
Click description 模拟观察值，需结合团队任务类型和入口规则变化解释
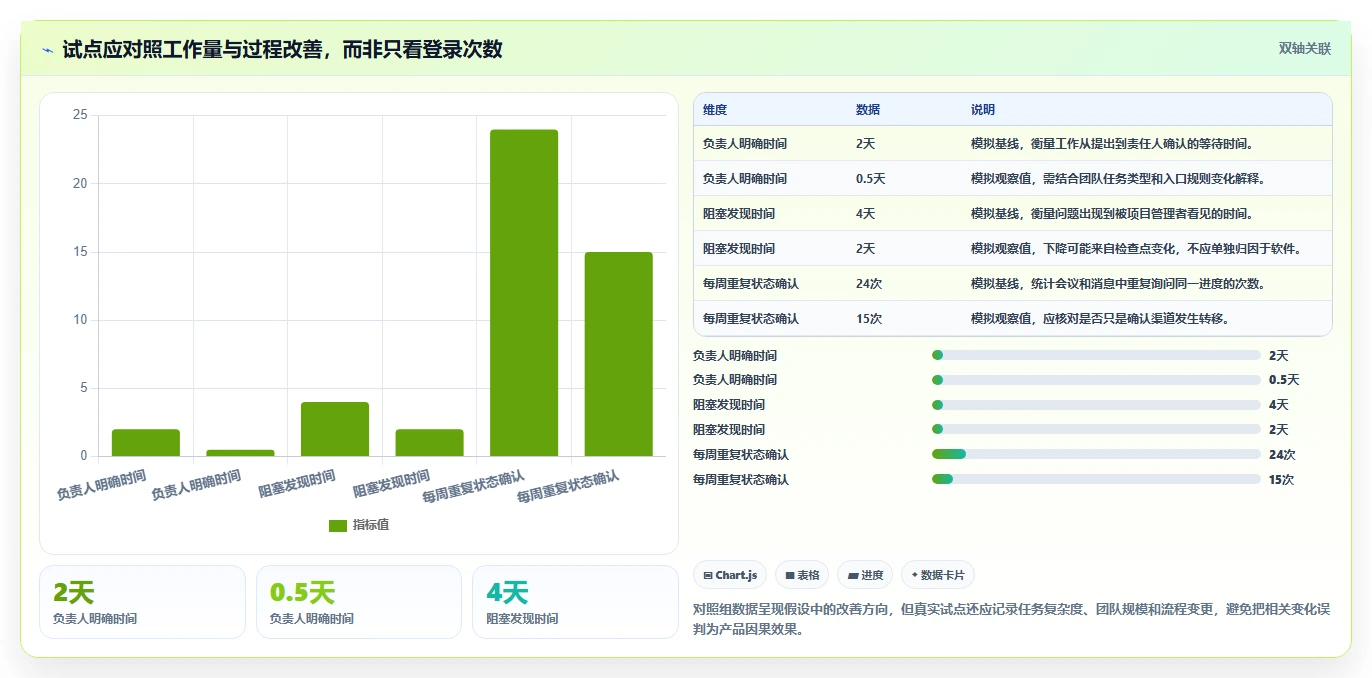1118,179
